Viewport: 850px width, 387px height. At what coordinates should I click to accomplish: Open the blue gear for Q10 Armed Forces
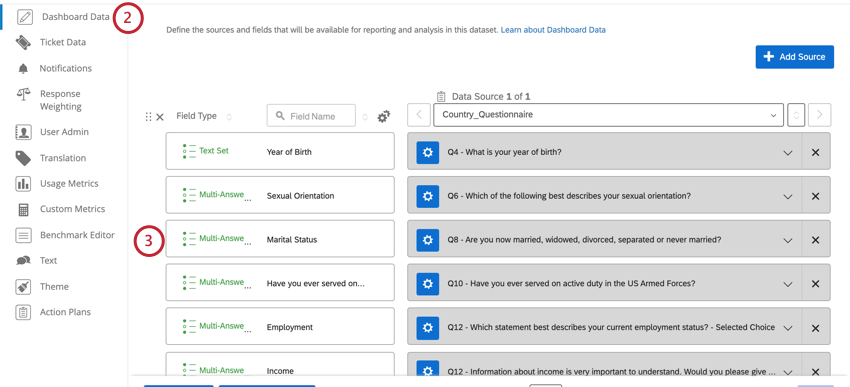[427, 284]
